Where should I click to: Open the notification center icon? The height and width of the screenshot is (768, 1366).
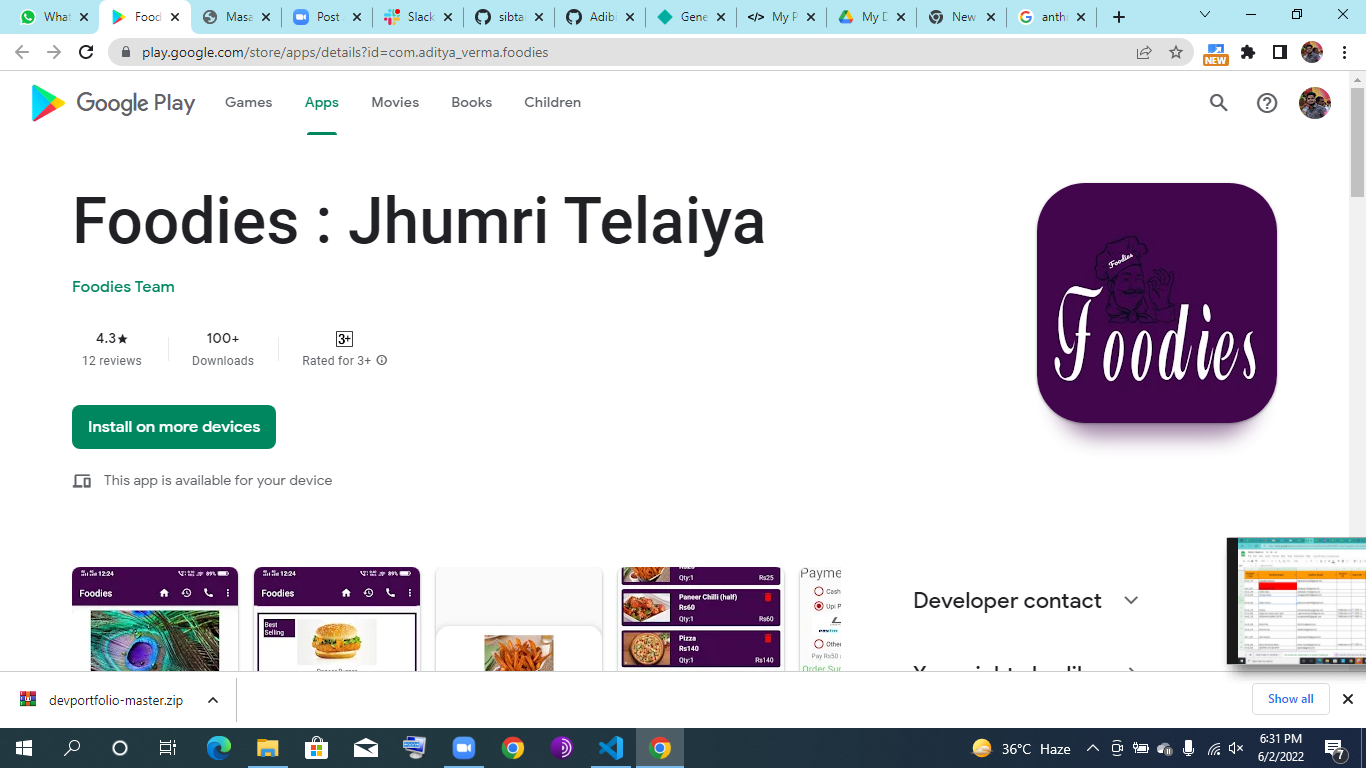point(1335,749)
